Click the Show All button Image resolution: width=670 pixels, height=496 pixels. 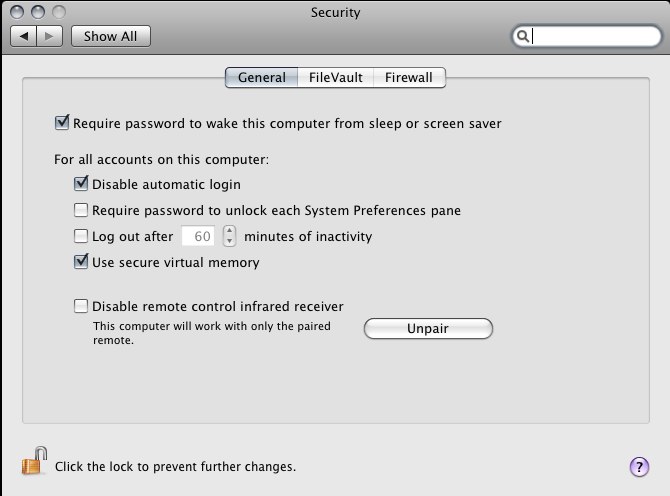point(111,36)
